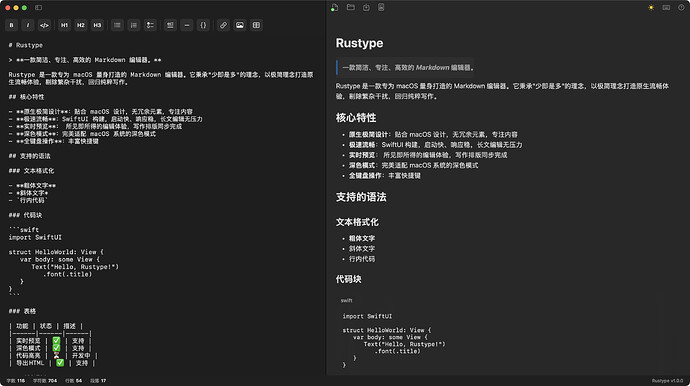This screenshot has width=690, height=386.
Task: Click the export document icon
Action: click(381, 7)
